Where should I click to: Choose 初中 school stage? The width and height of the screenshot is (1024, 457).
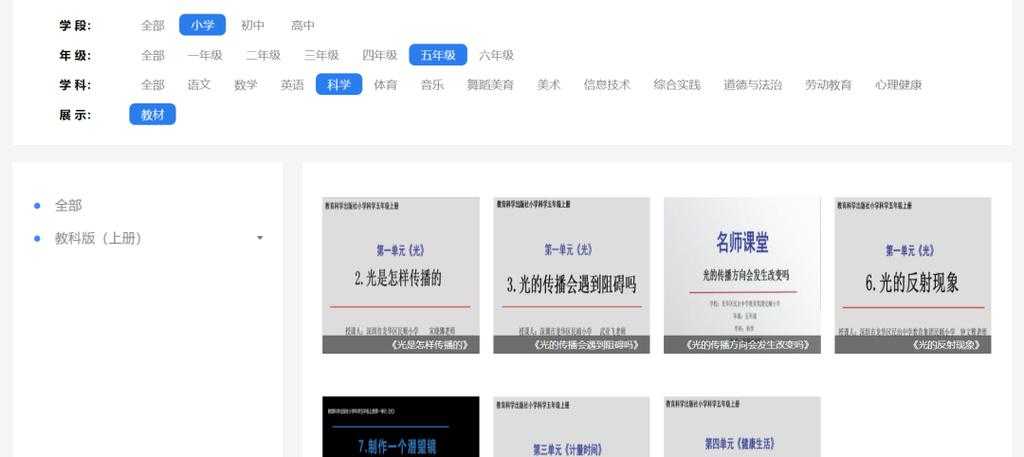(253, 25)
